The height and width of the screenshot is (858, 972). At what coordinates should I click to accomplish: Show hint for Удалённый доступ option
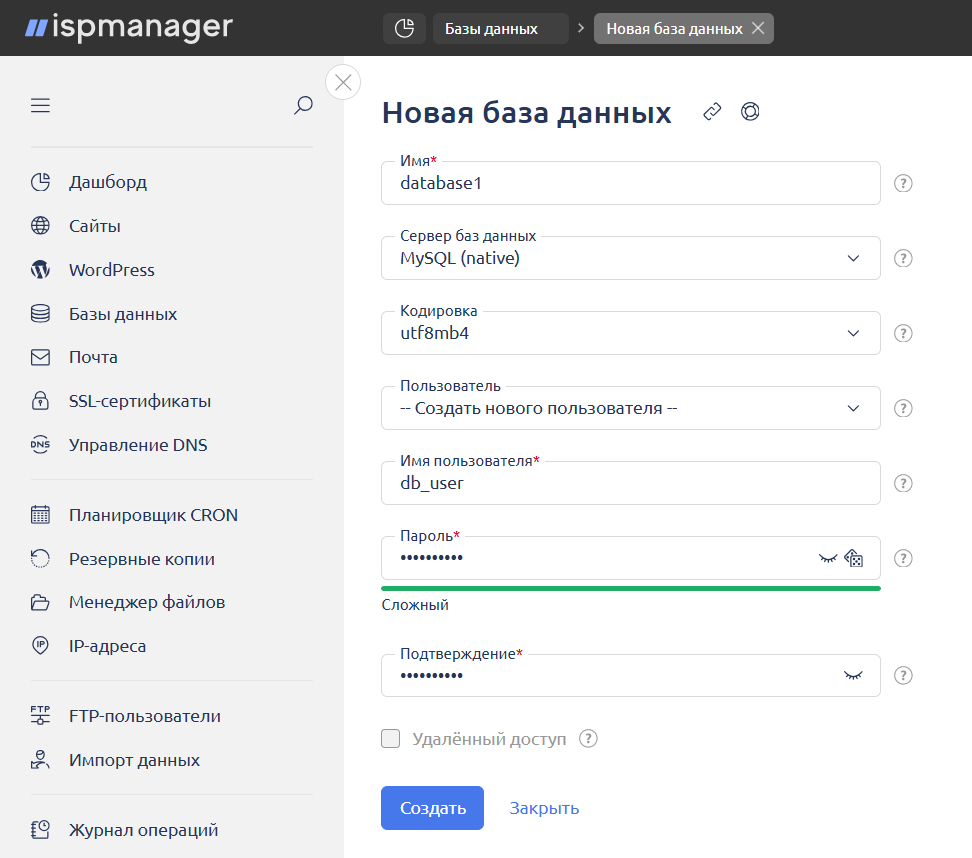pos(588,739)
